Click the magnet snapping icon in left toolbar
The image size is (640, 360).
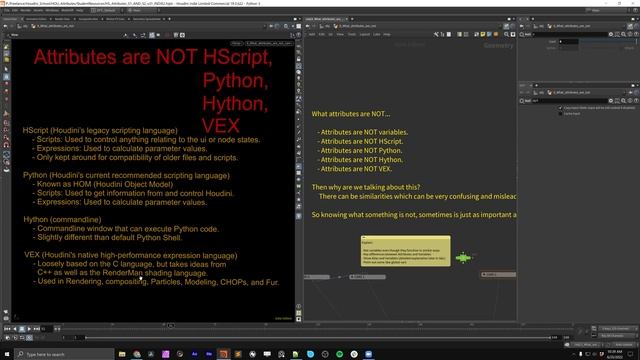tap(6, 144)
